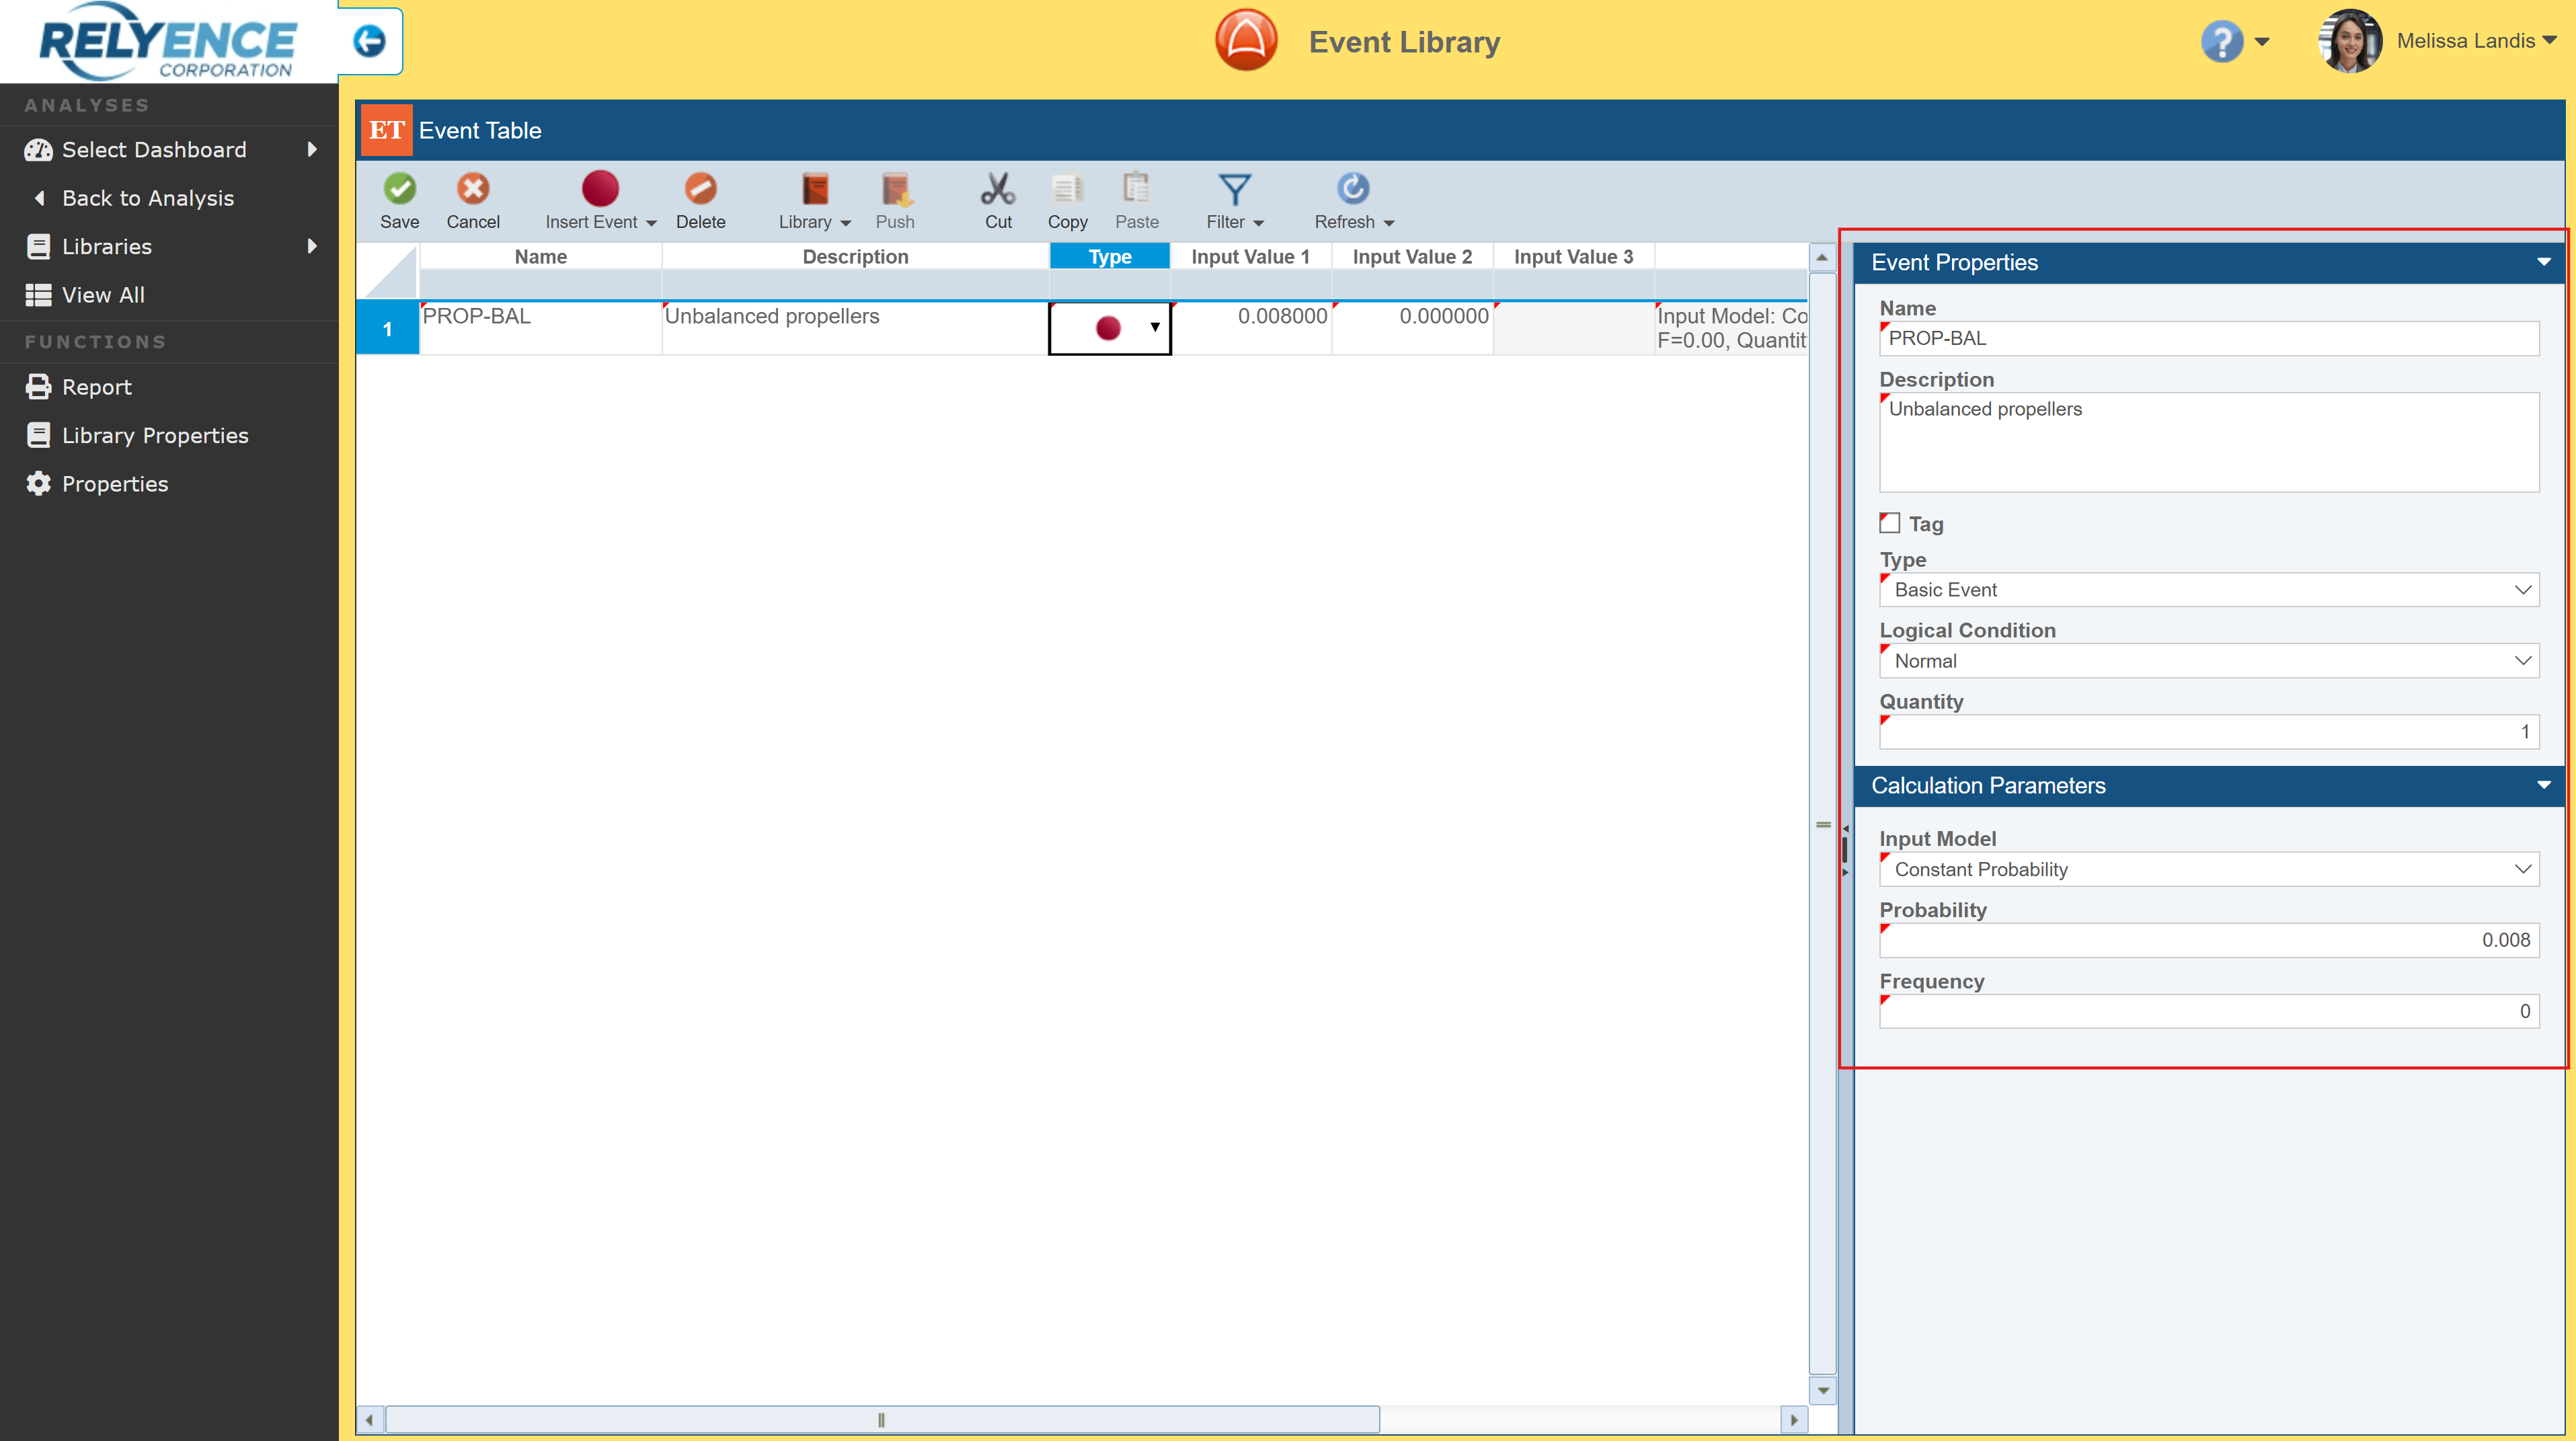Toggle the Tag checkbox
Screen dimensions: 2576x1441
click(1889, 523)
